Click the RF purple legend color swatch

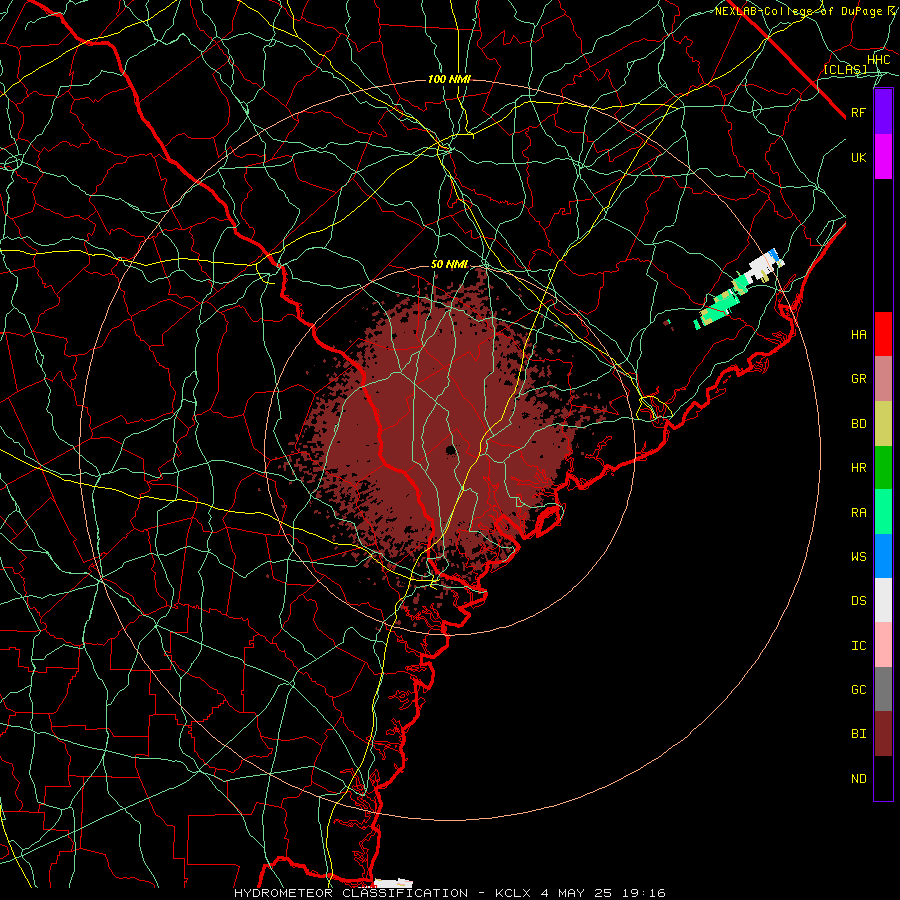883,112
